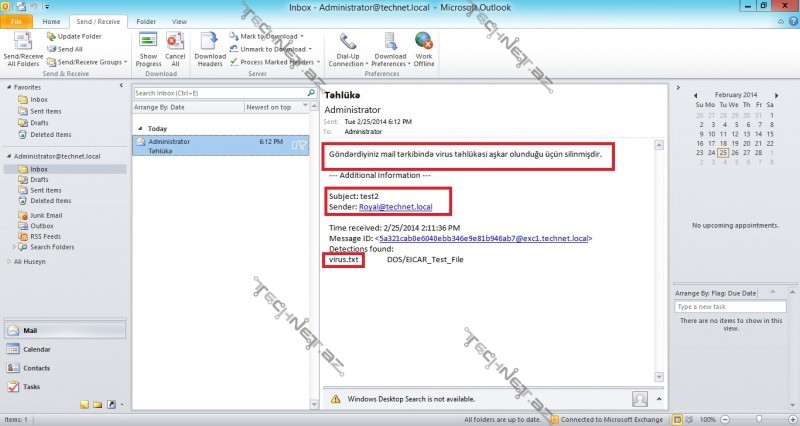Click the Message ID link

point(483,238)
